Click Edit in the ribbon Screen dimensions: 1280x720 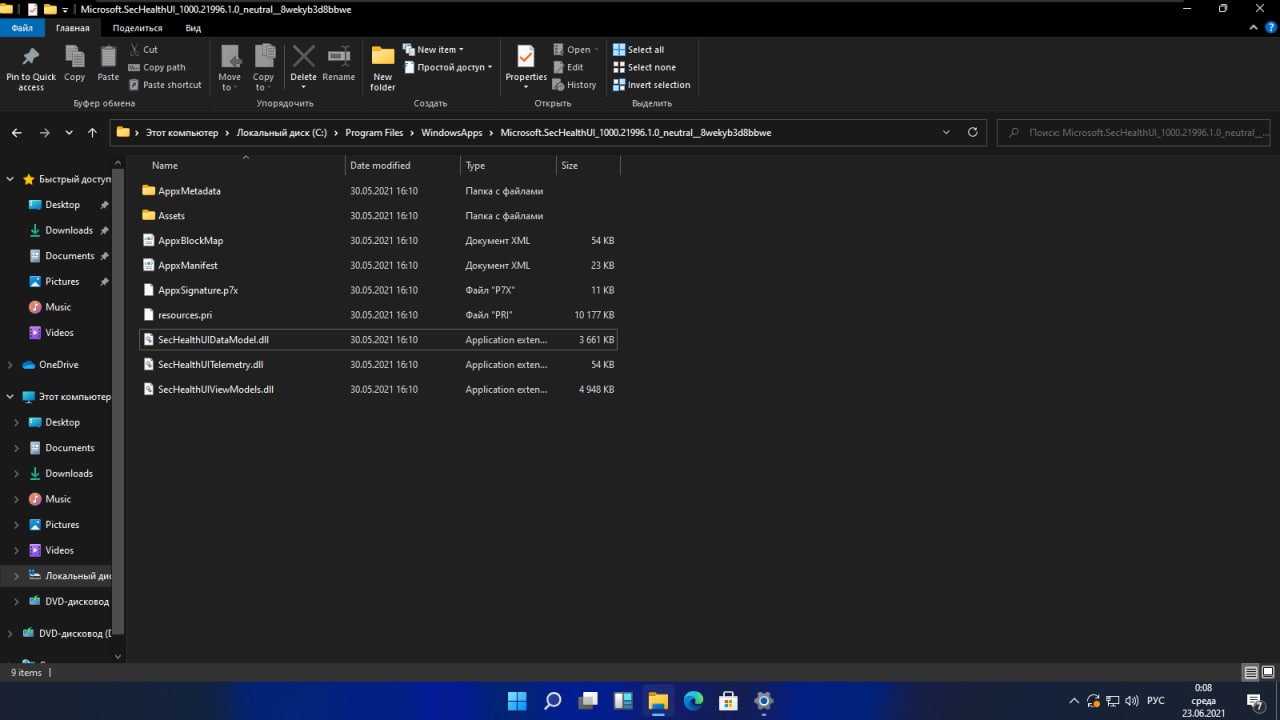coord(568,67)
